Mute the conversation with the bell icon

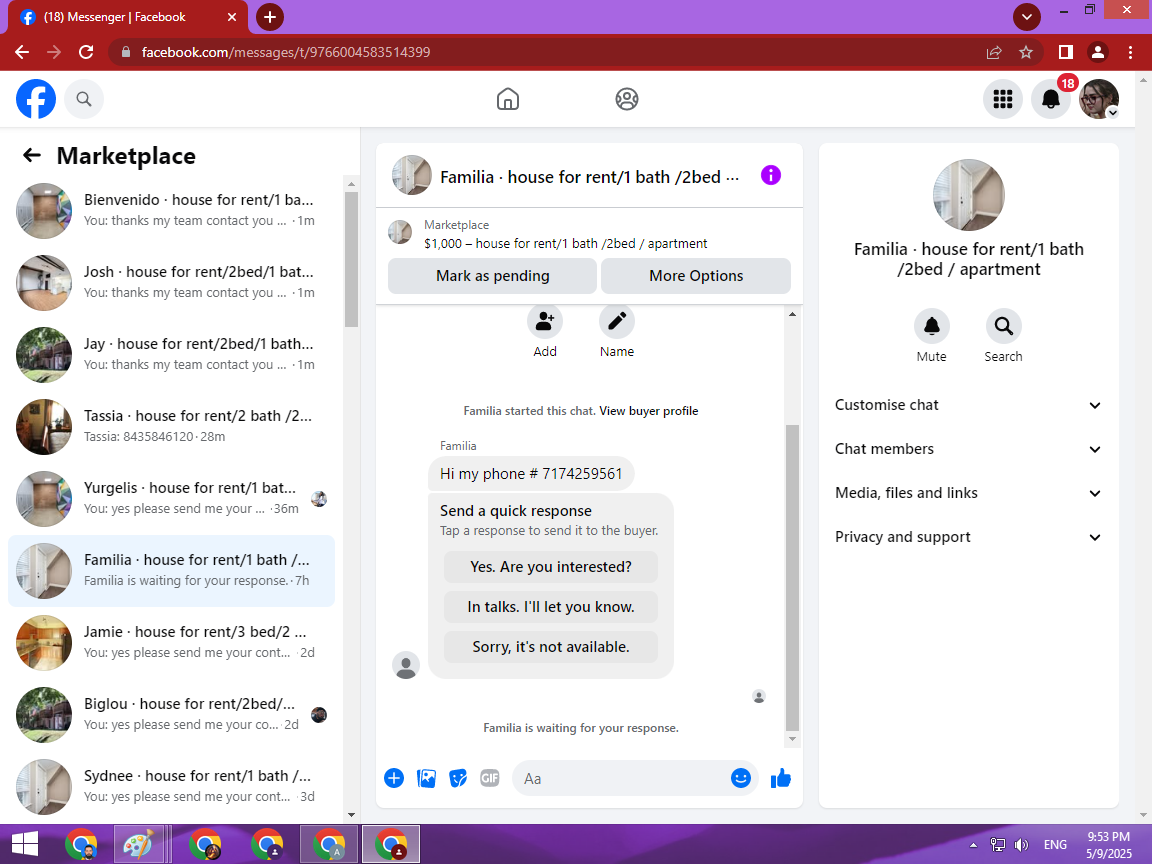(x=932, y=326)
